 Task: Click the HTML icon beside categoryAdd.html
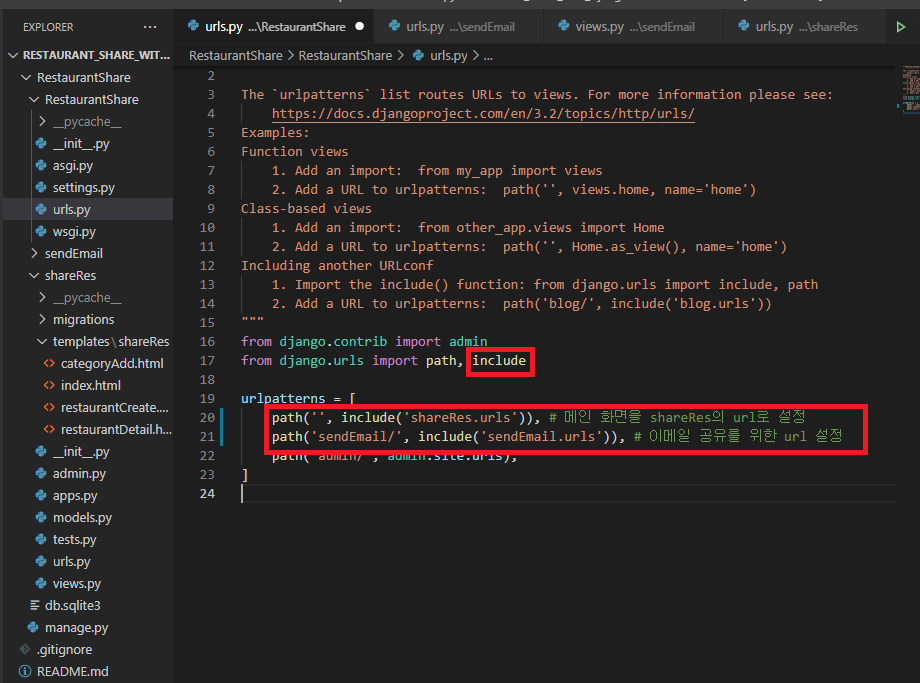coord(49,364)
